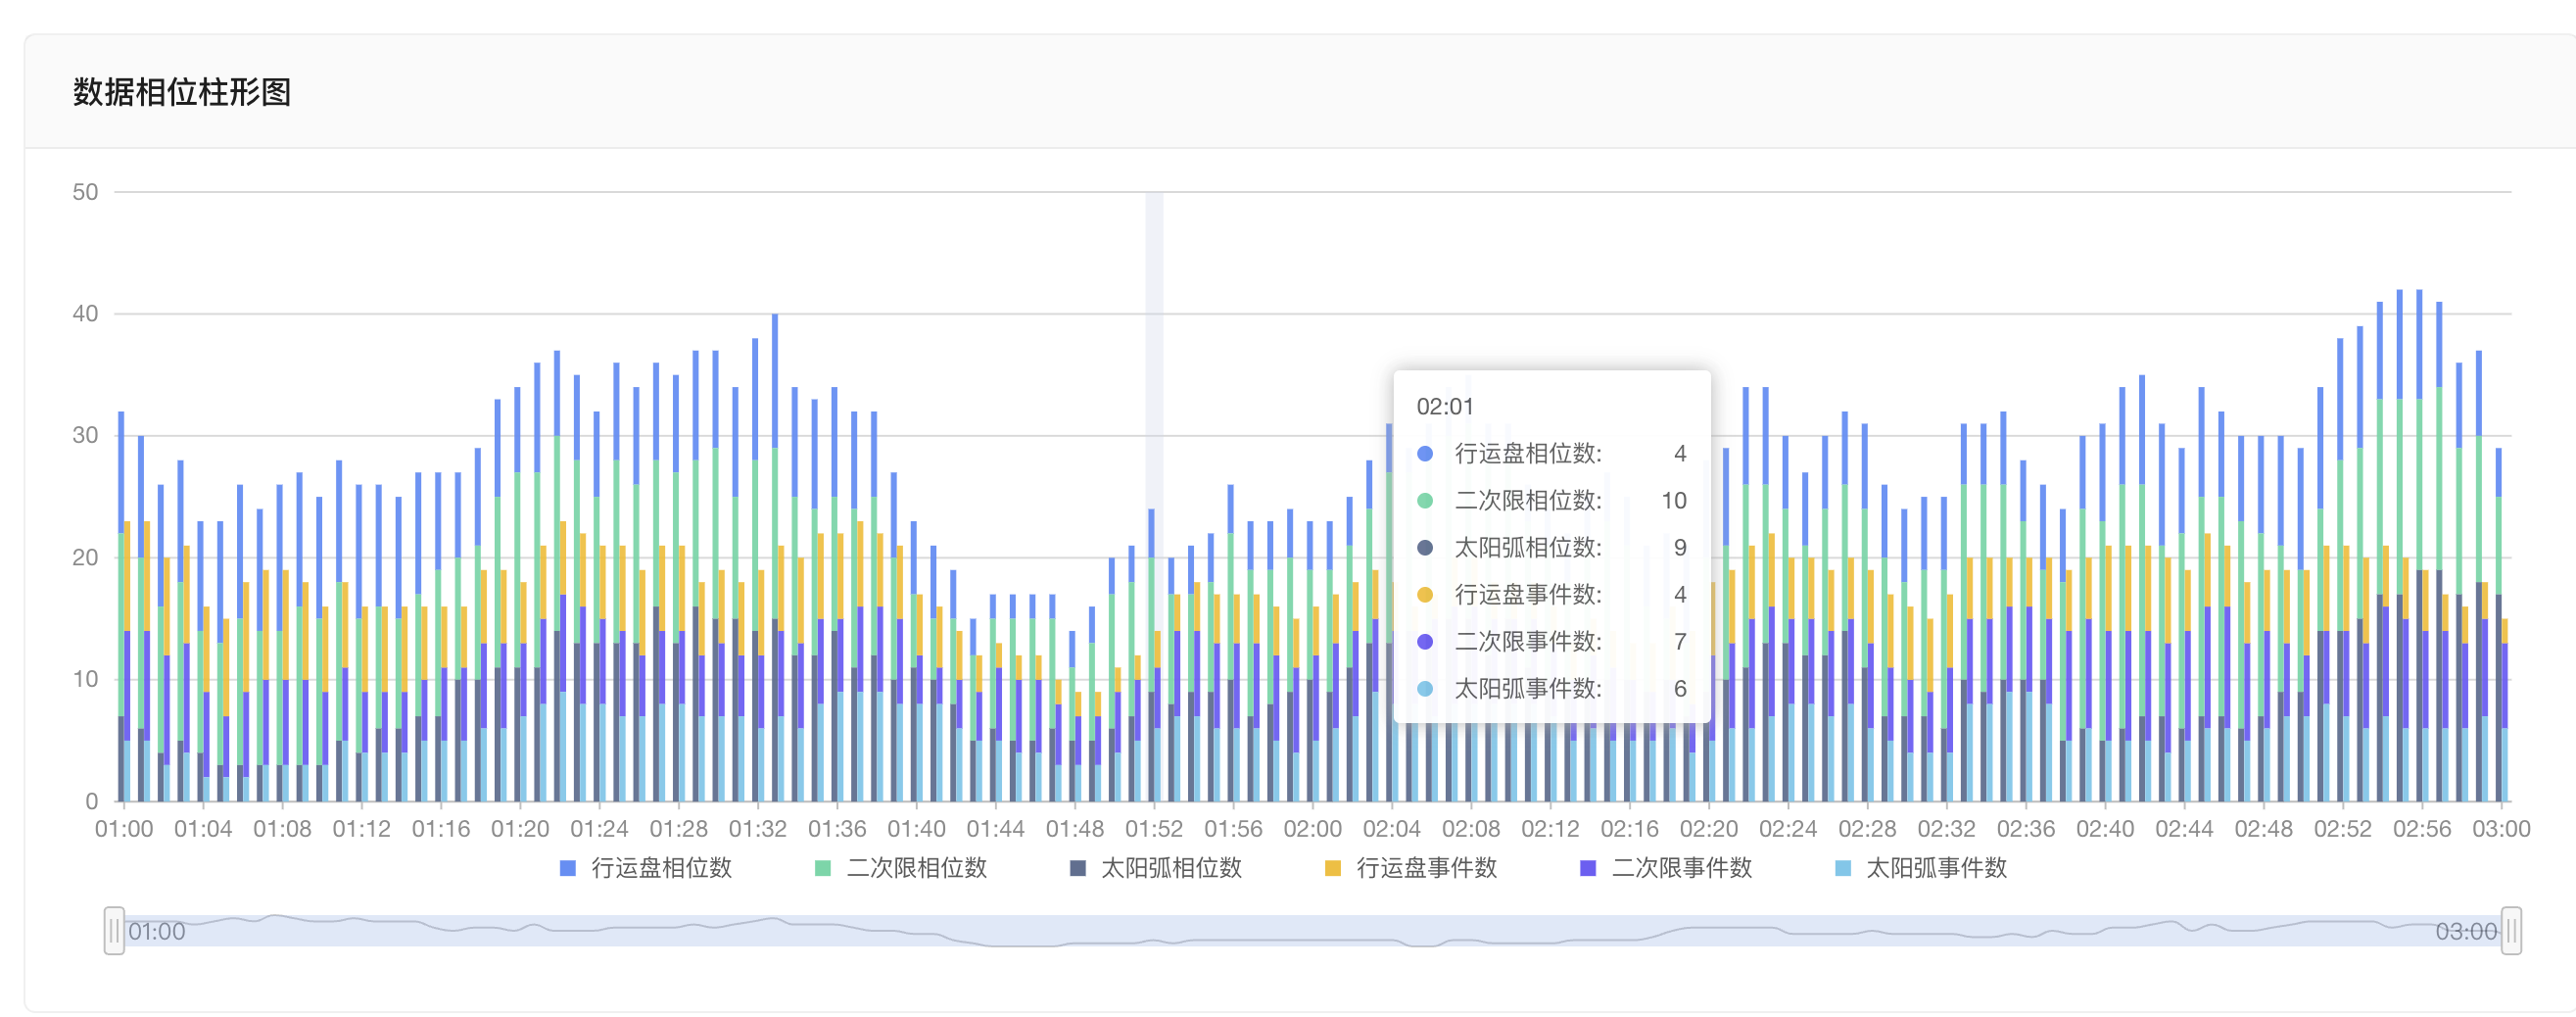This screenshot has height=1017, width=2576.
Task: Click the yellow 行运盘事件数 legend square
Action: pos(1332,868)
